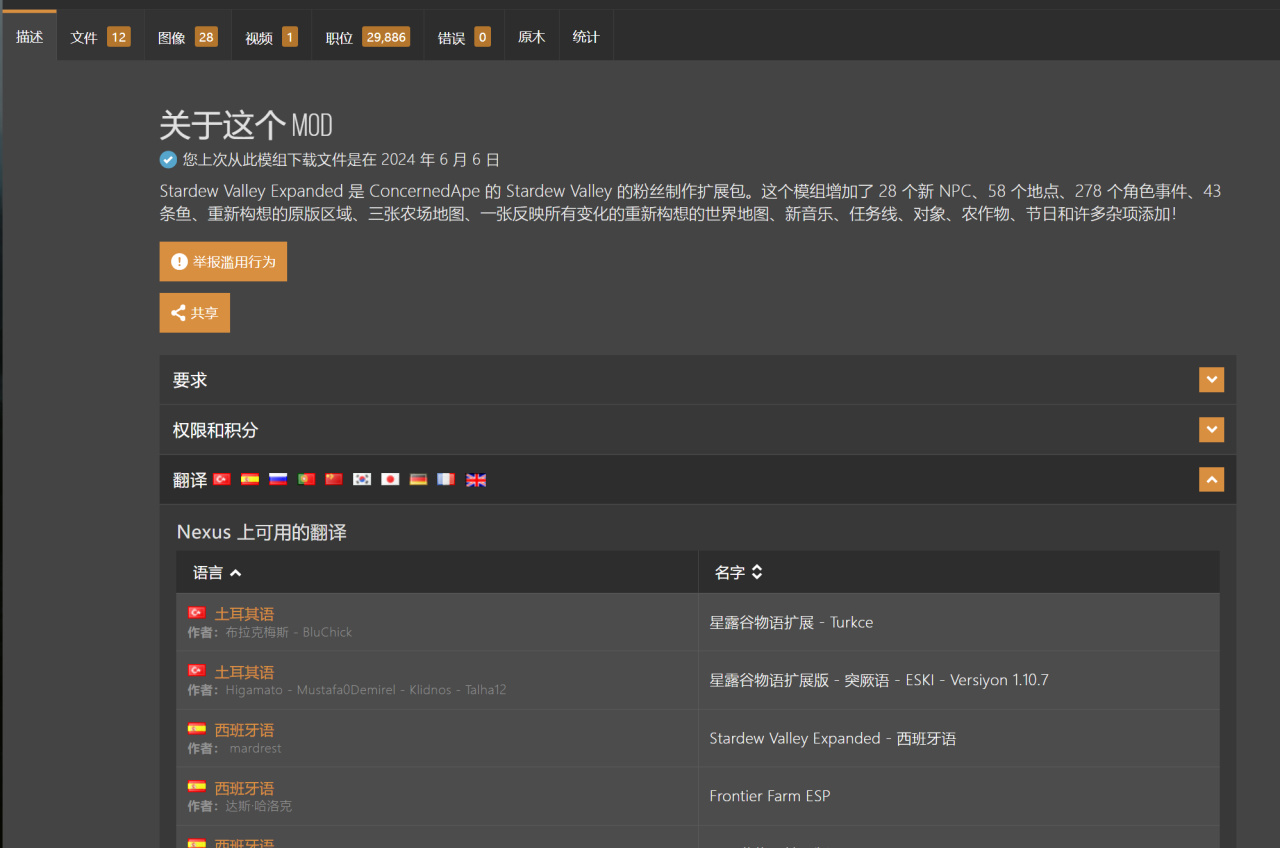Open the 职位 tab with 29,886 posts

click(367, 37)
